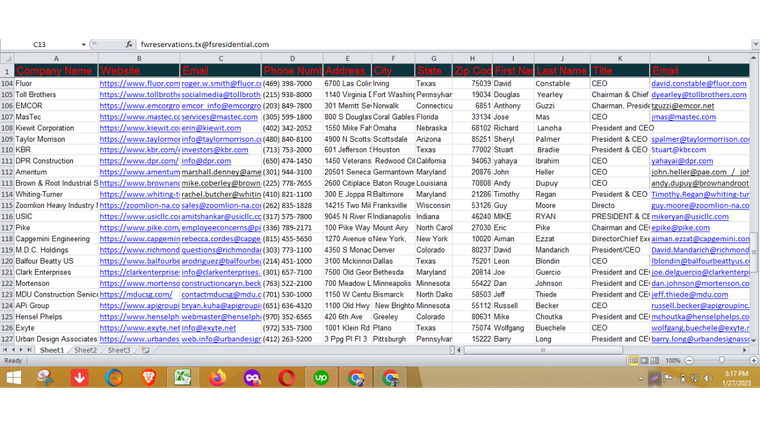760x427 pixels.
Task: Click david.constable@fluor.com email link
Action: tap(698, 84)
